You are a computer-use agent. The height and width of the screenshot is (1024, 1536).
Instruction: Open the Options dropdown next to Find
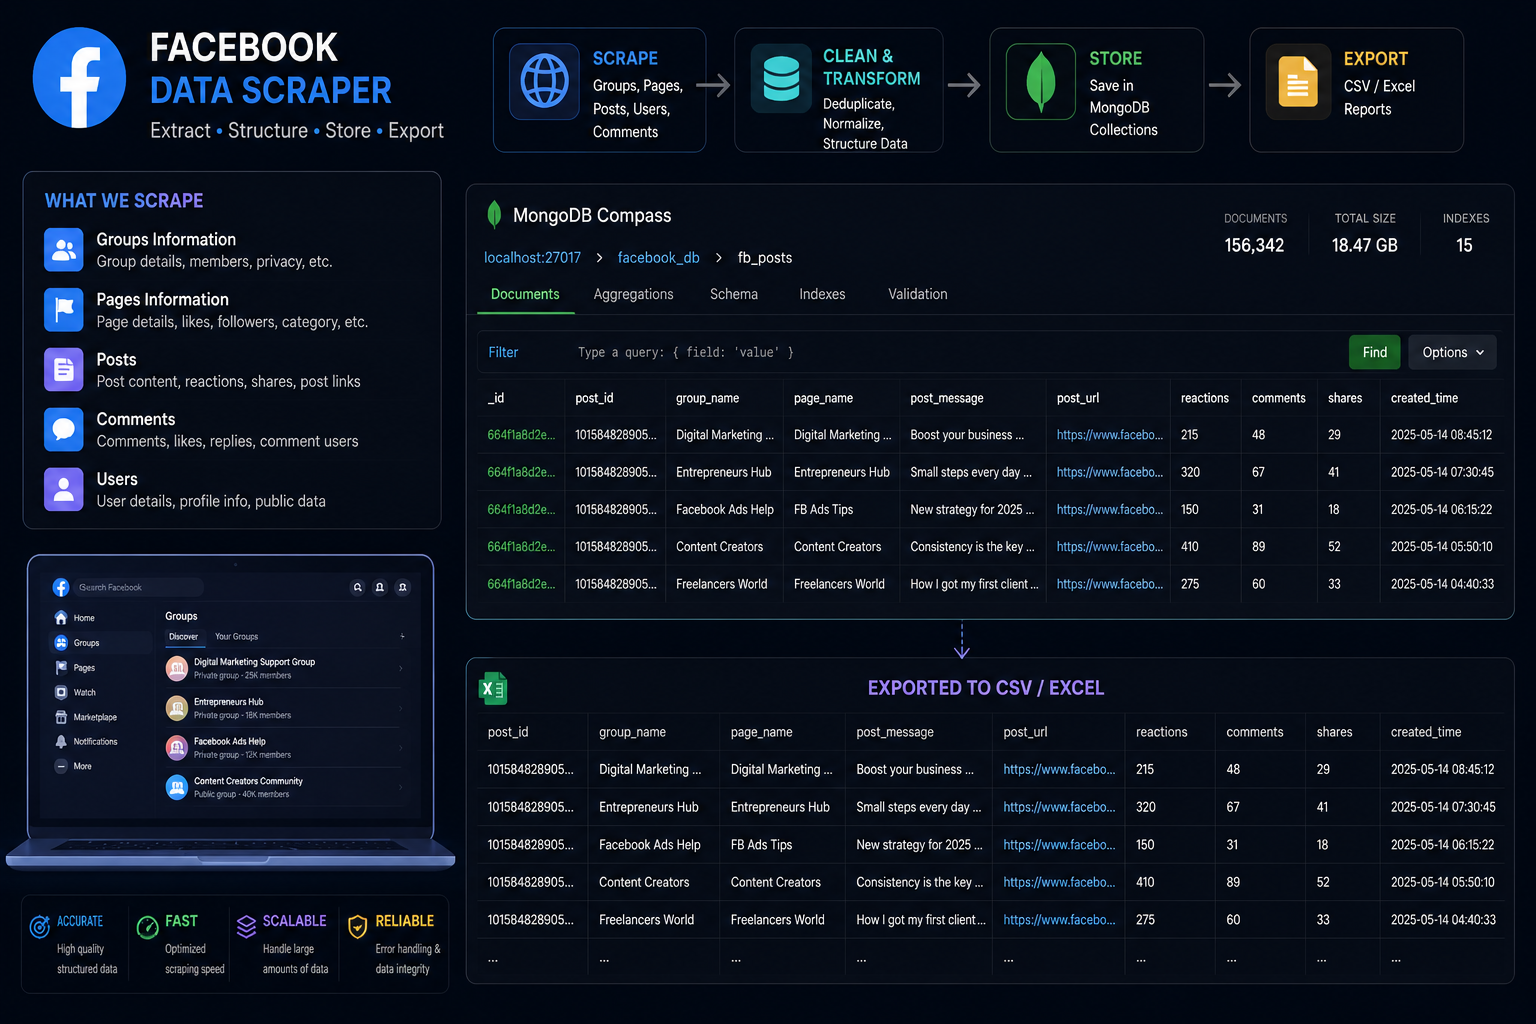point(1453,352)
